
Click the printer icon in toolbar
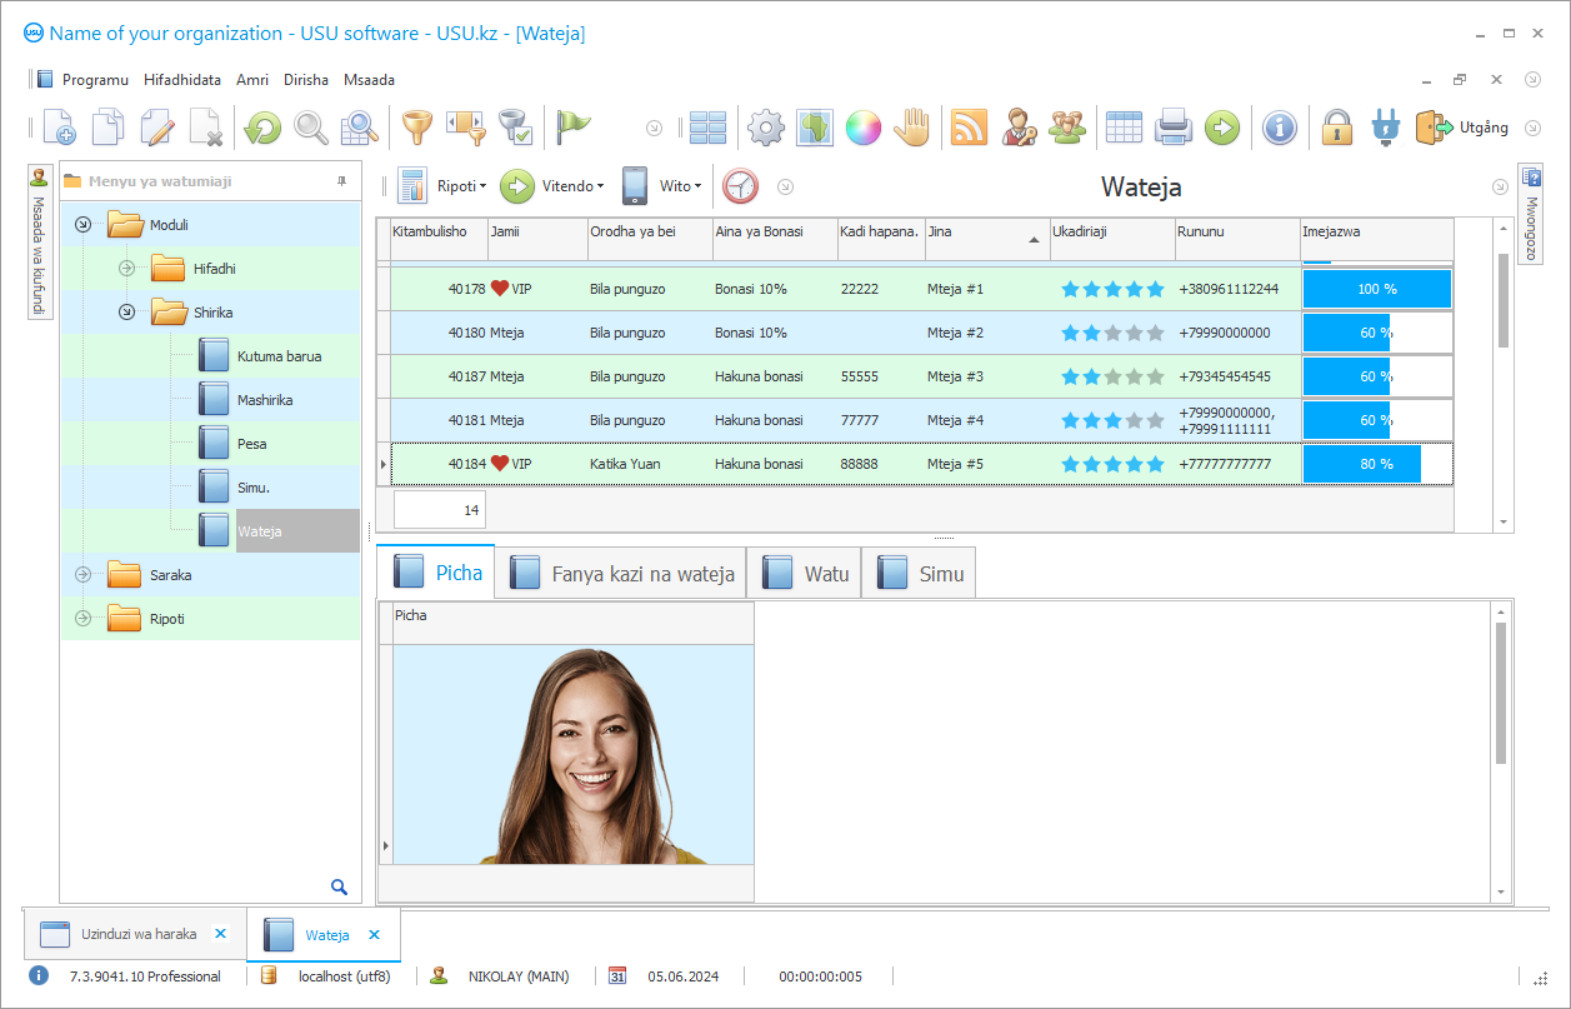[1173, 128]
